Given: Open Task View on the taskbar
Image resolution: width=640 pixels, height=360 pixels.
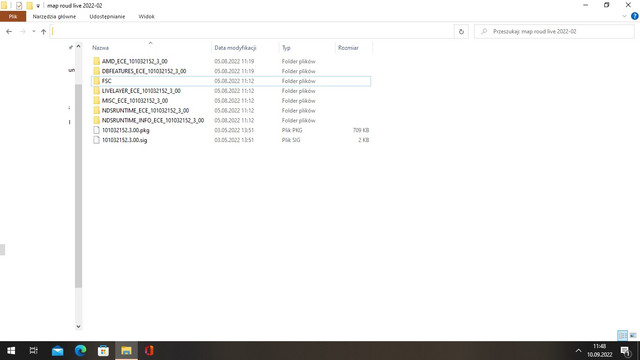Looking at the screenshot, I should pyautogui.click(x=33, y=351).
